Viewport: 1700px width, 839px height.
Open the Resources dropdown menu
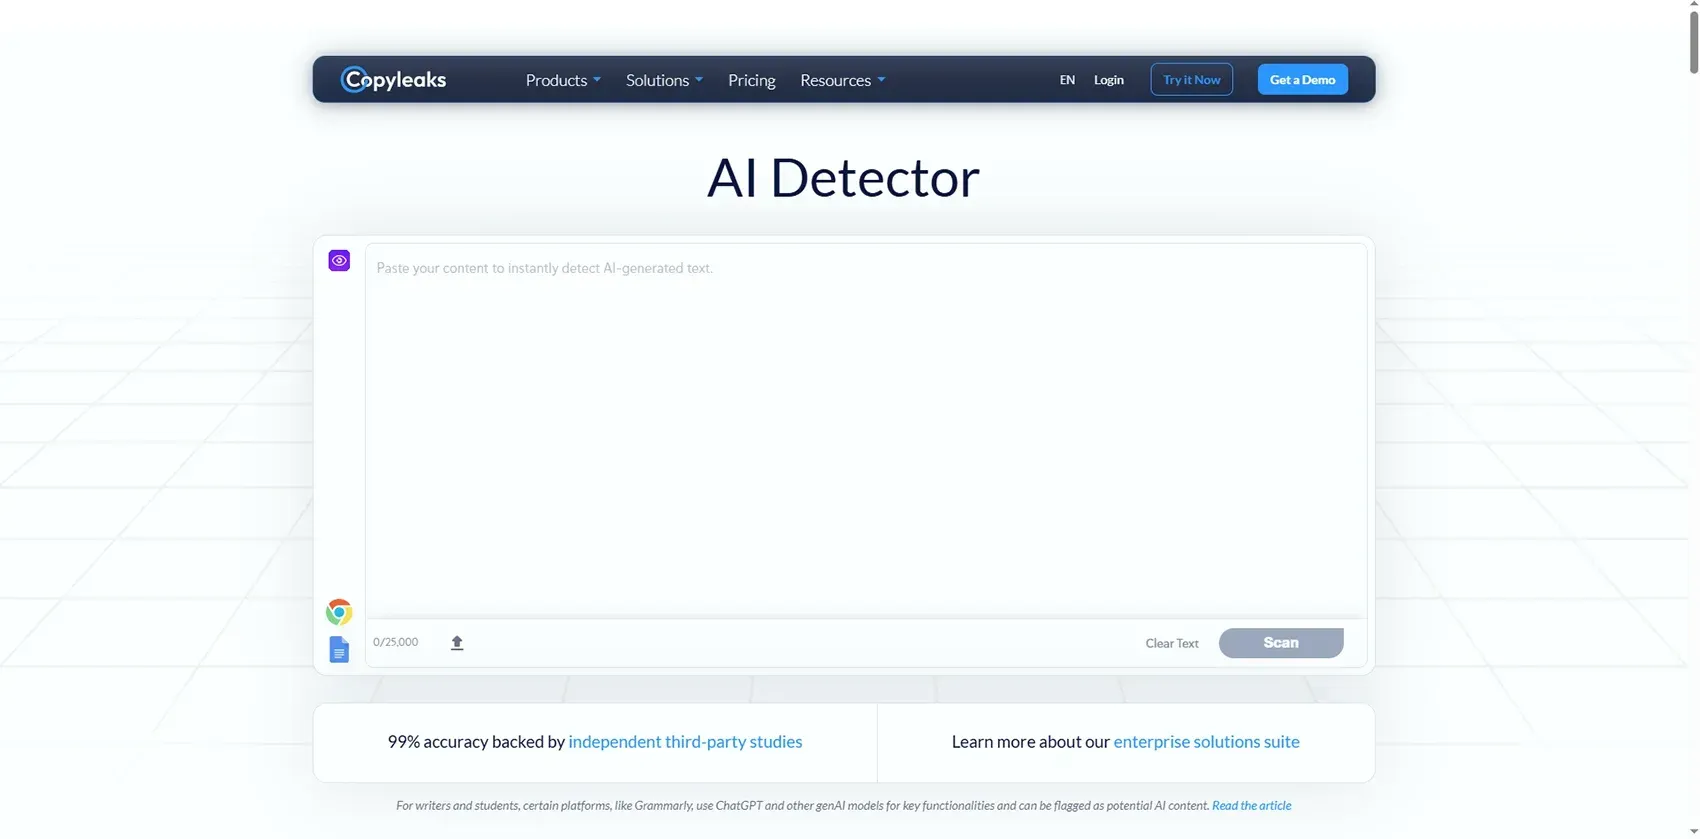[841, 80]
